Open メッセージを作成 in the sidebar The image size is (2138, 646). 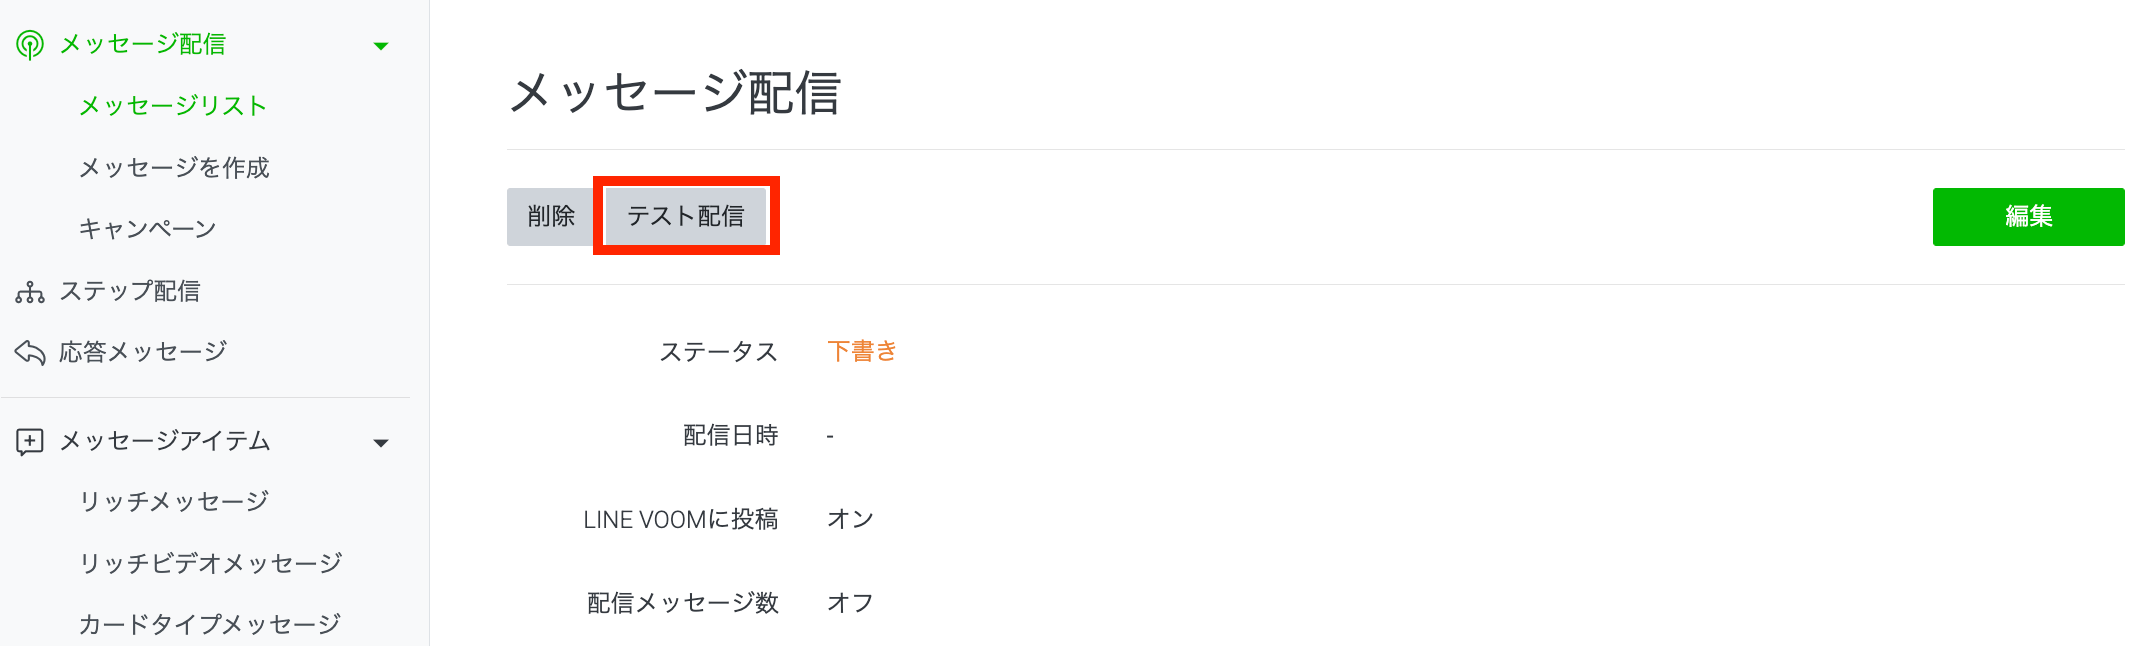tap(174, 168)
